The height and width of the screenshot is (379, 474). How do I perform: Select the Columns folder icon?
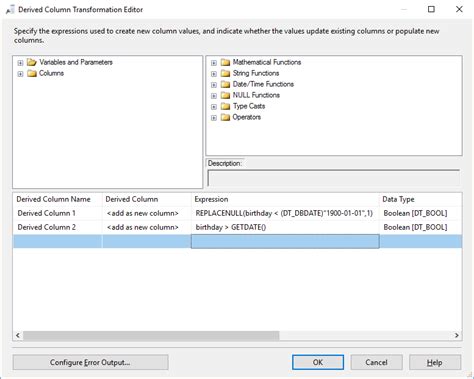coord(32,73)
